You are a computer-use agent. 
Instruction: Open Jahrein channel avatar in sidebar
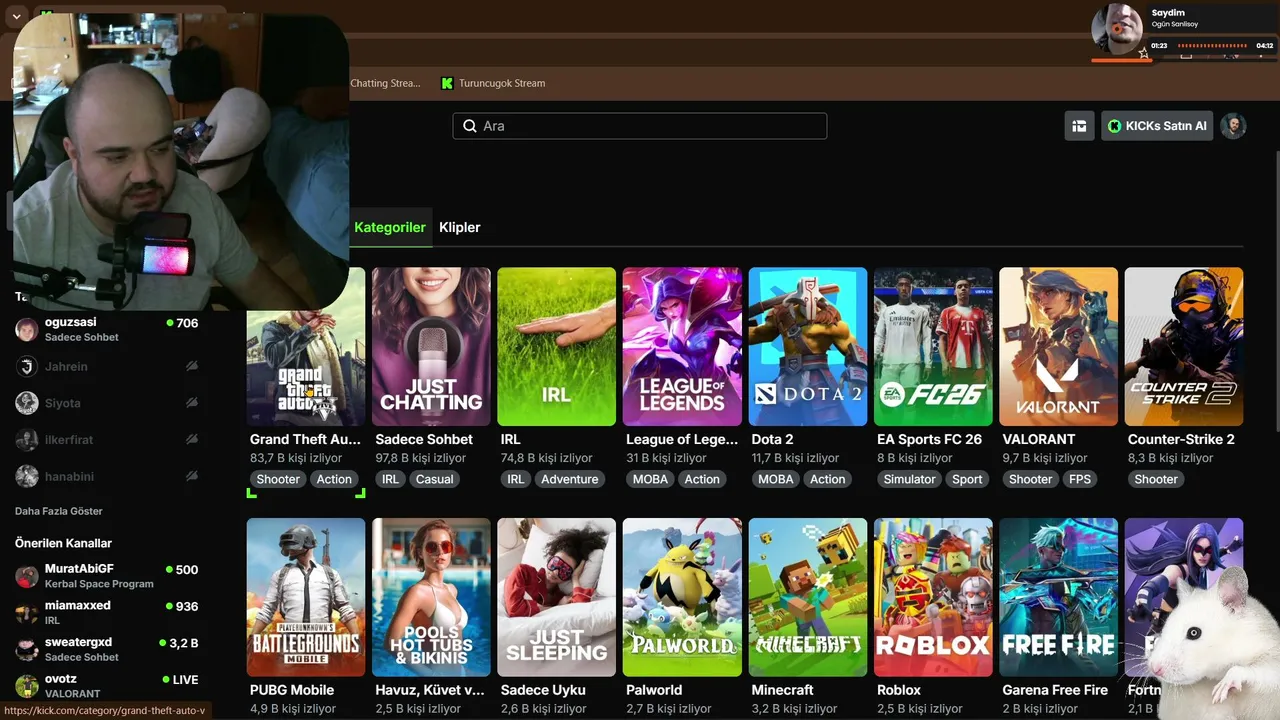tap(27, 366)
